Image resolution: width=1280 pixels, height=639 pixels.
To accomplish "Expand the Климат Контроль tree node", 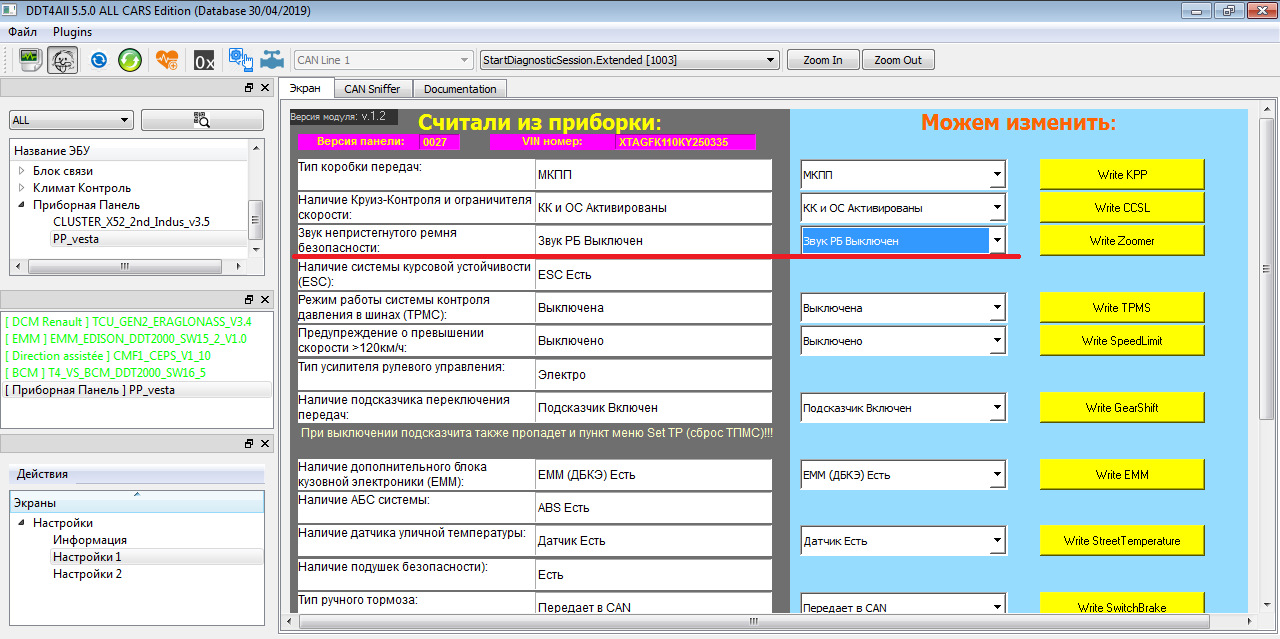I will tap(21, 188).
